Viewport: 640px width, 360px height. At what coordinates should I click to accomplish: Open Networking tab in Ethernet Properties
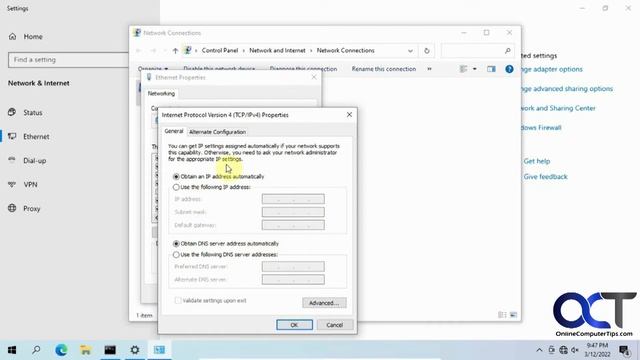click(x=161, y=93)
